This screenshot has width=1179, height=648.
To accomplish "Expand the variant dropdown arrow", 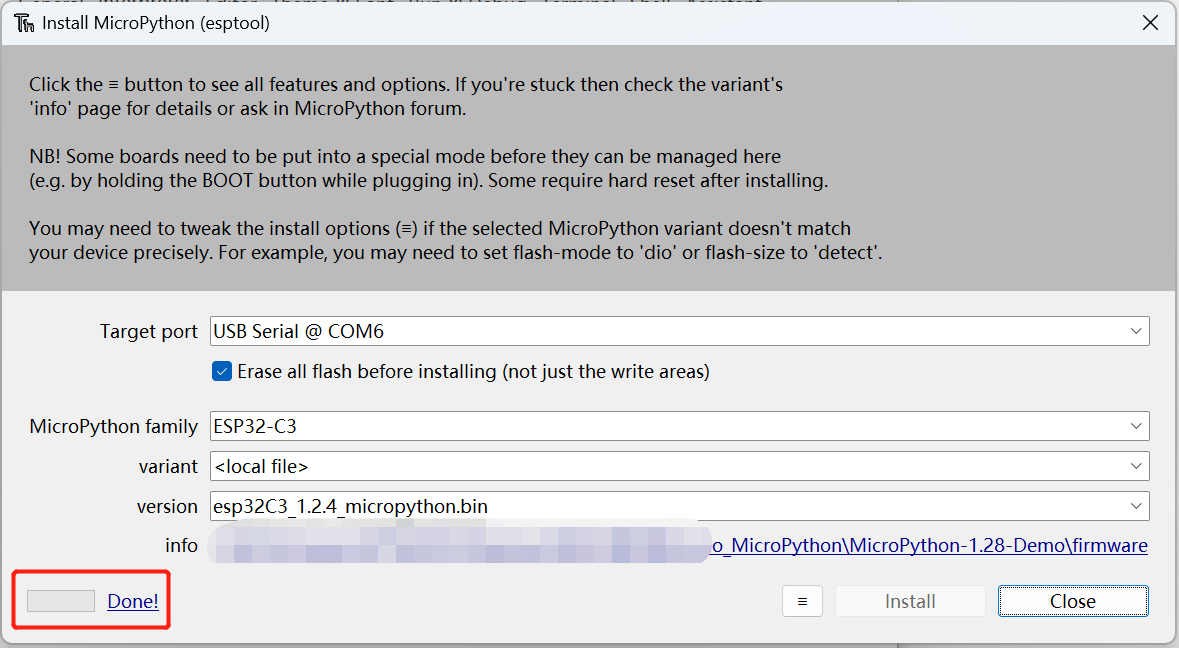I will coord(1135,466).
